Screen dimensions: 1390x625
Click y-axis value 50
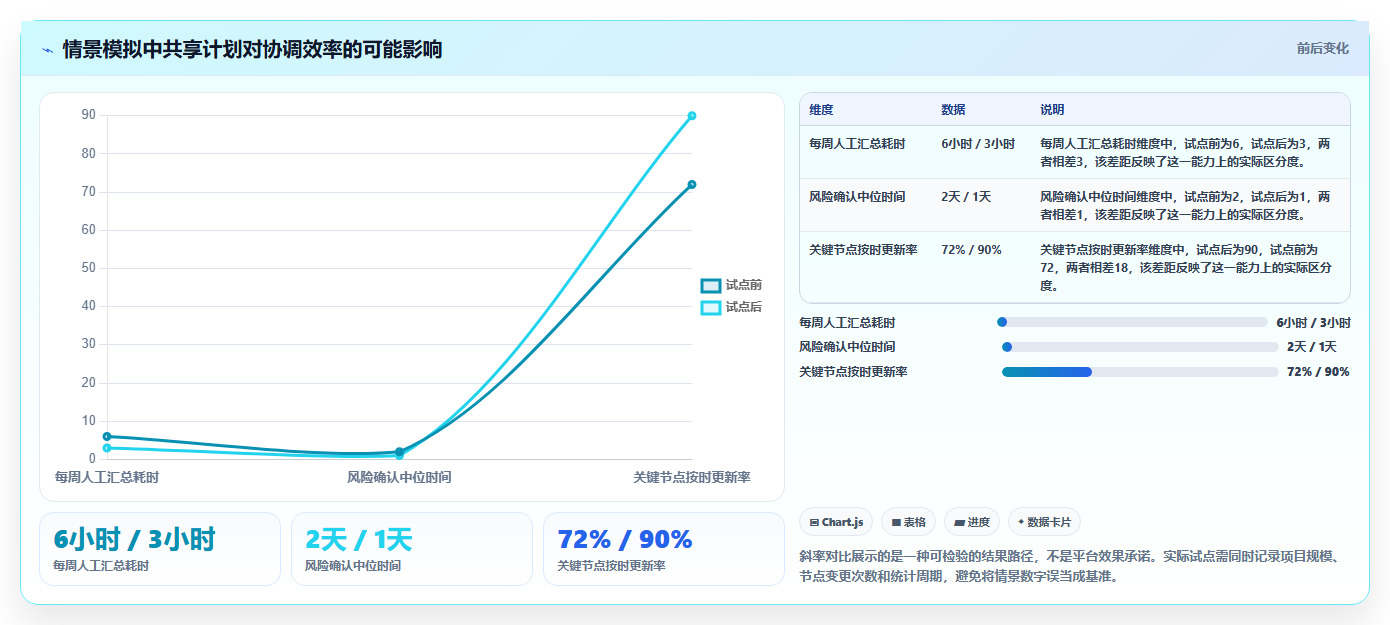[89, 268]
